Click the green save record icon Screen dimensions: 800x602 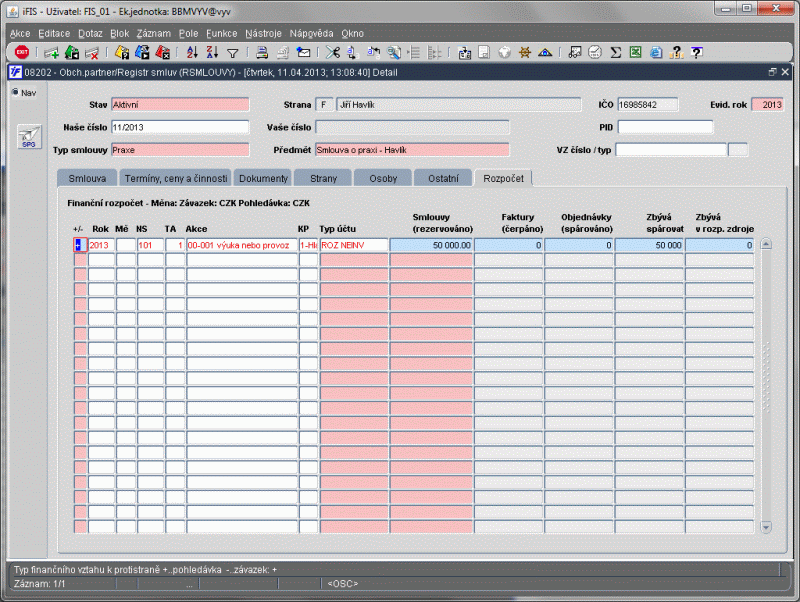point(72,52)
